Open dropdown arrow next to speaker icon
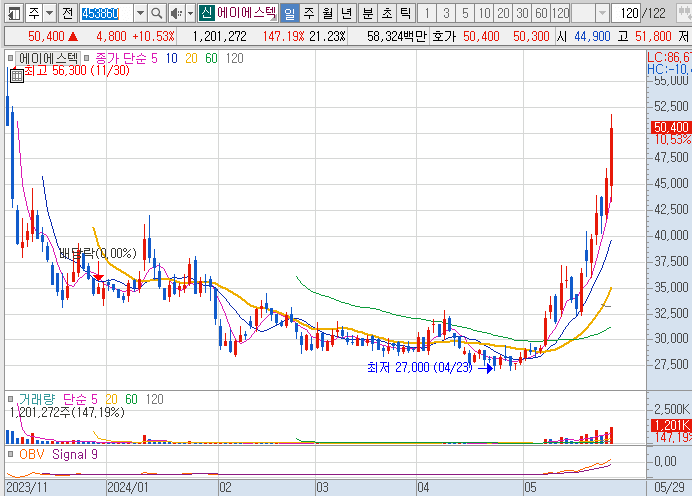Screen dimensions: 692x496 click(190, 13)
